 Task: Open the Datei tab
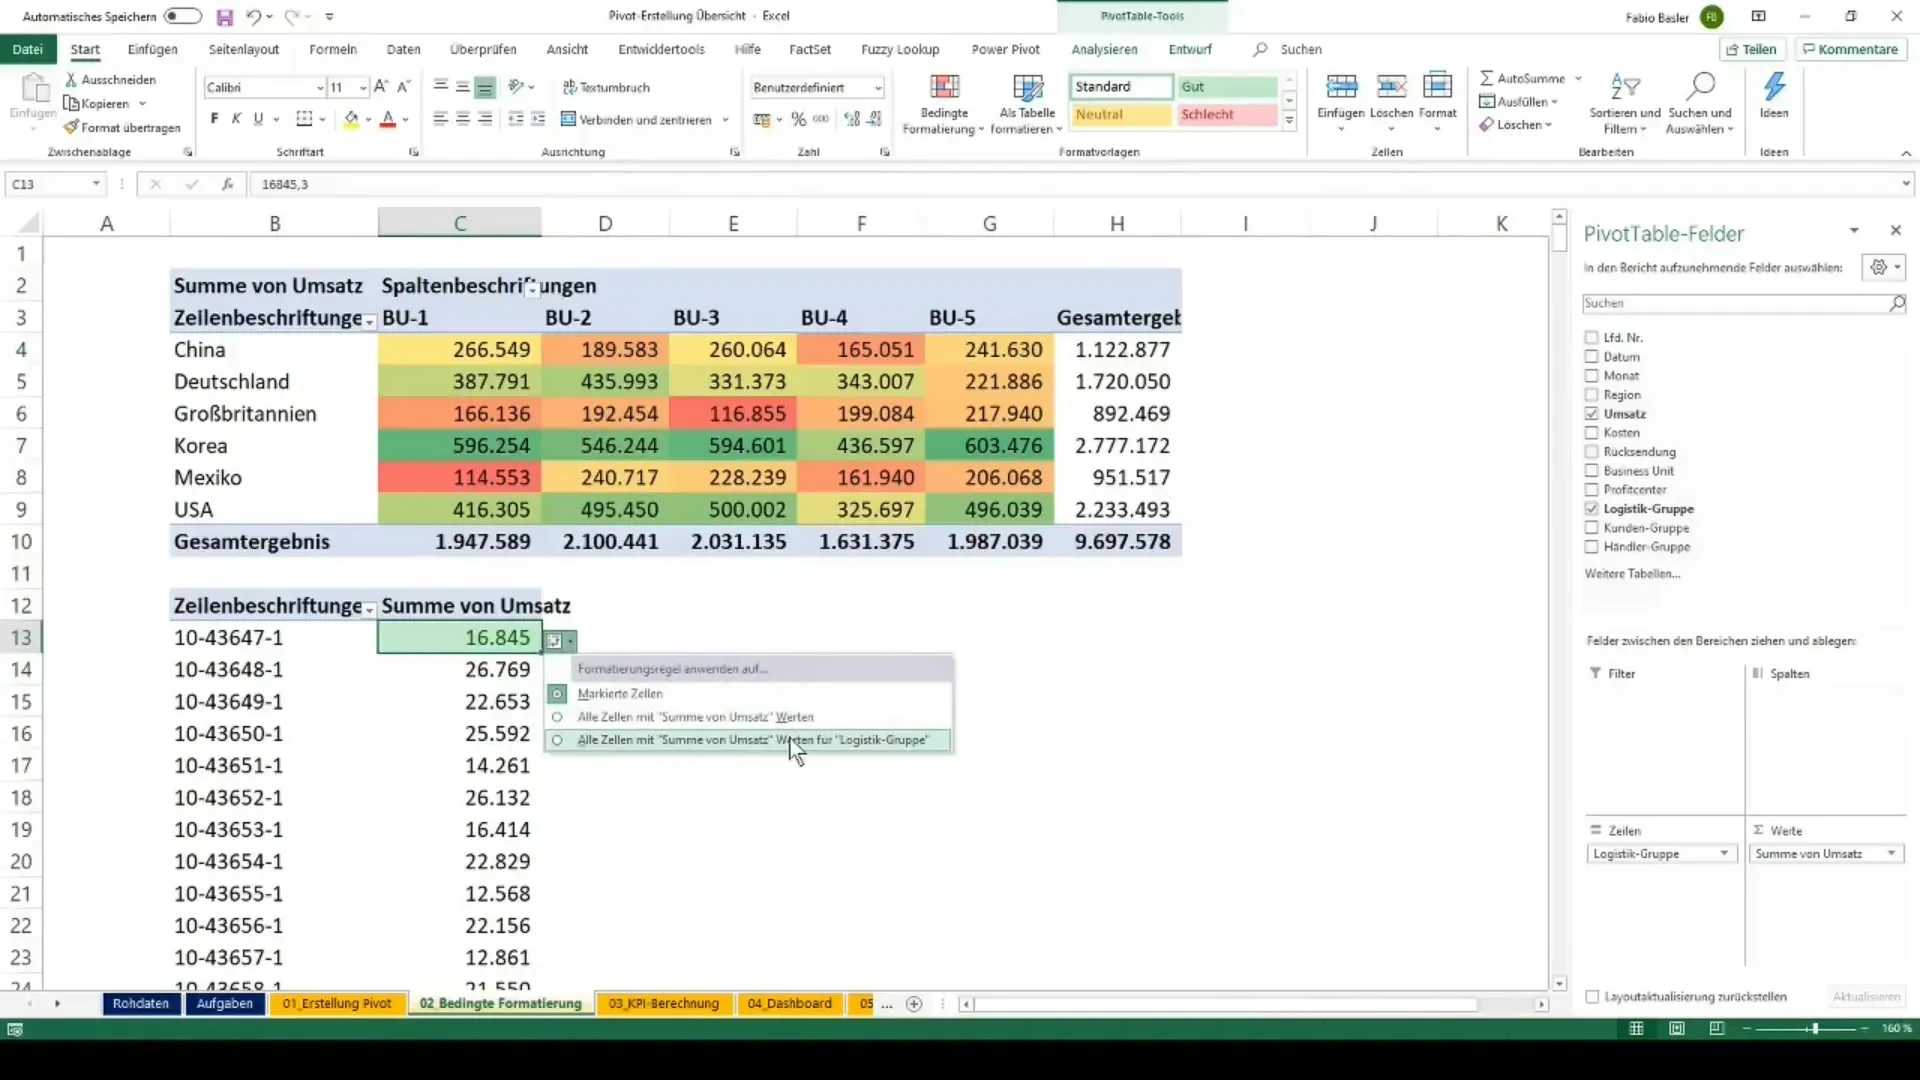coord(28,49)
